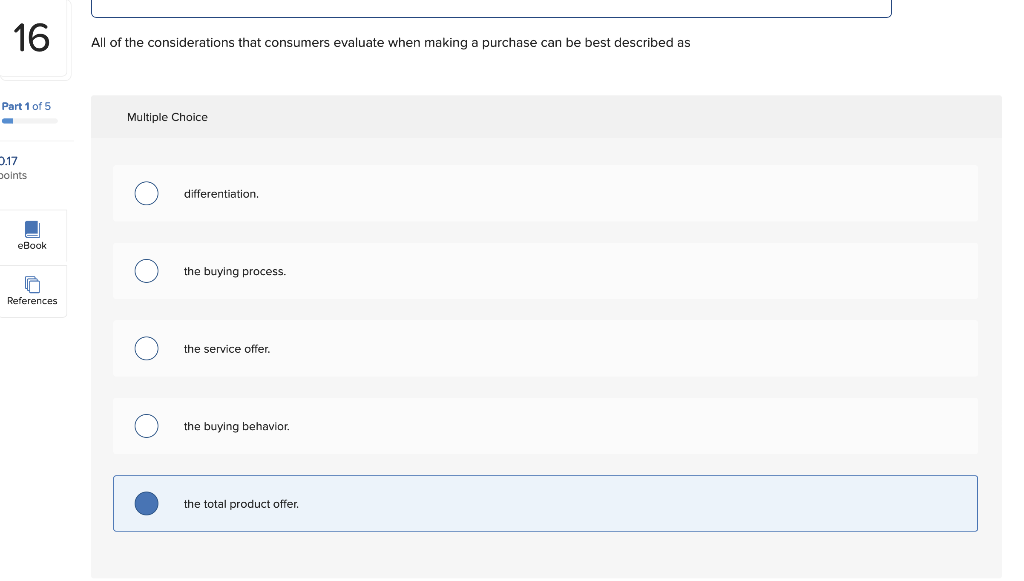Click the empty answer field at top

[492, 7]
